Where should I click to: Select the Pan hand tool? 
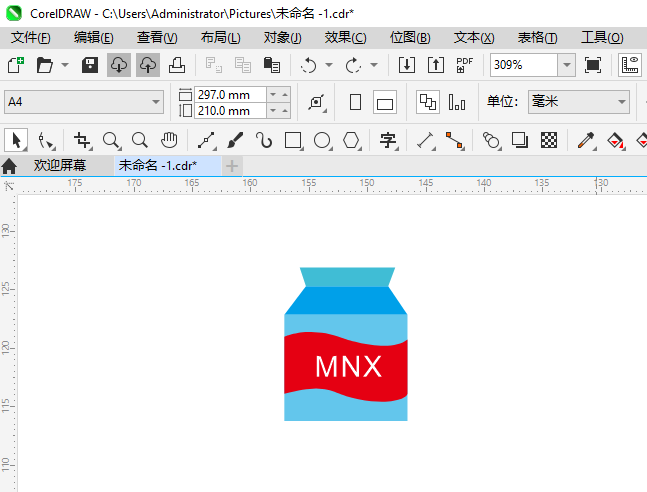pyautogui.click(x=169, y=141)
